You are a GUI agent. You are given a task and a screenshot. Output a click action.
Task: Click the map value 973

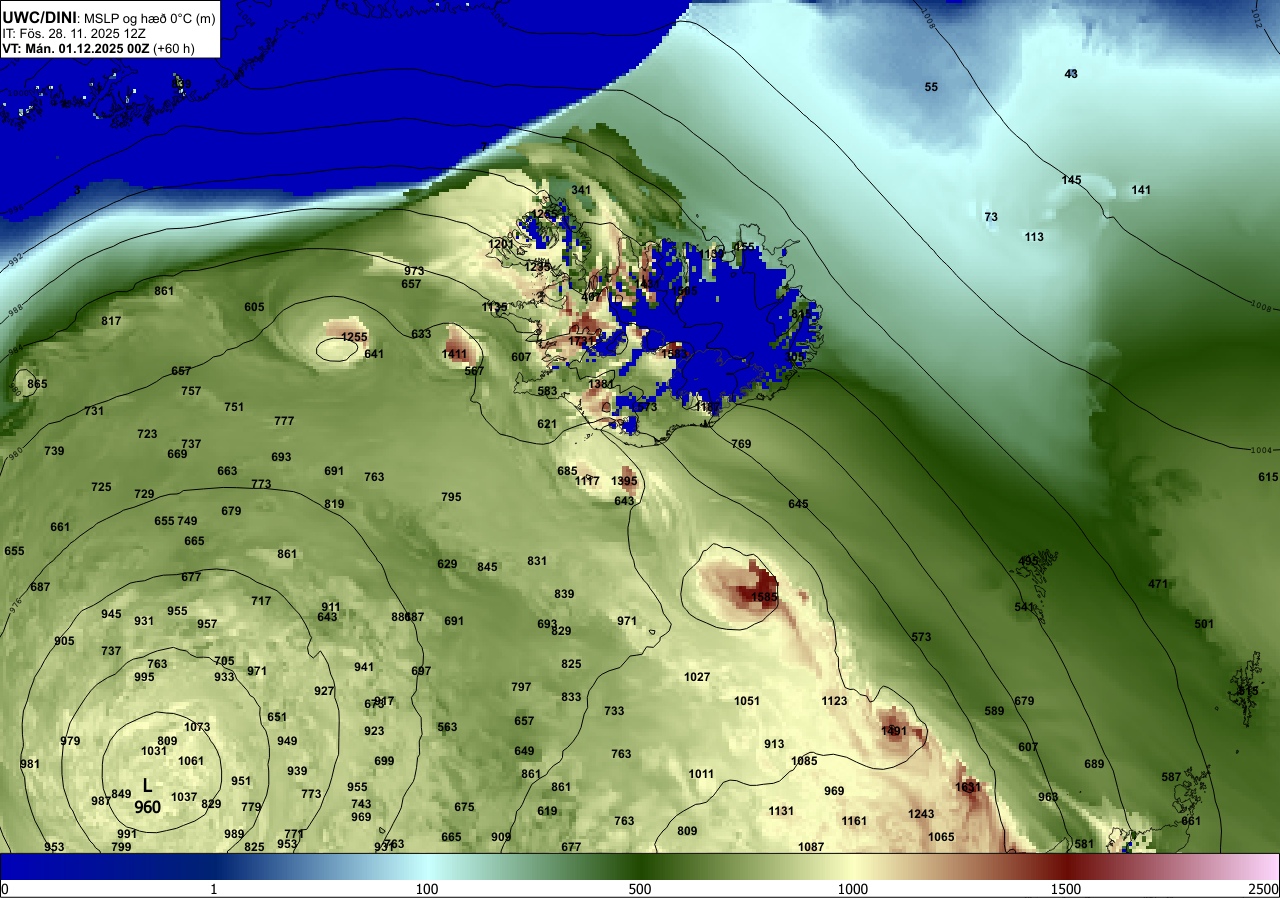[x=414, y=271]
